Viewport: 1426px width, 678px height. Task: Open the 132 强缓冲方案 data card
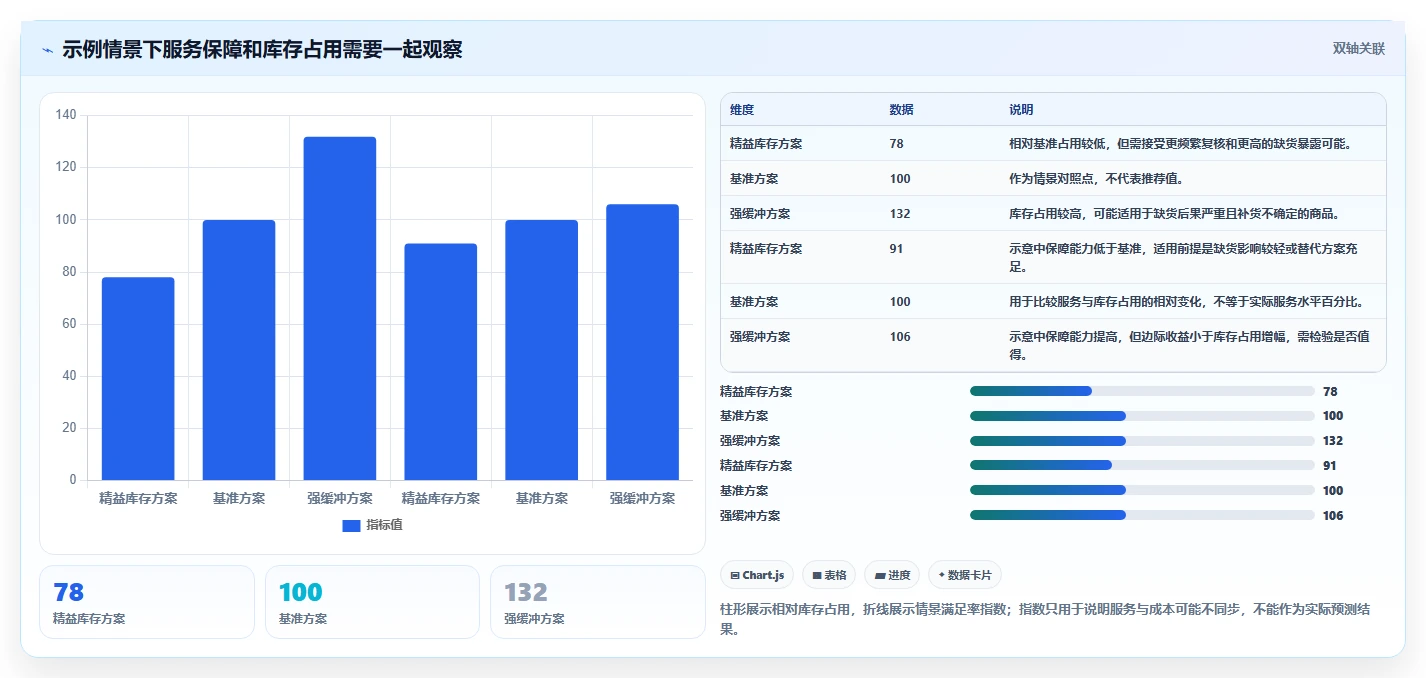click(597, 602)
